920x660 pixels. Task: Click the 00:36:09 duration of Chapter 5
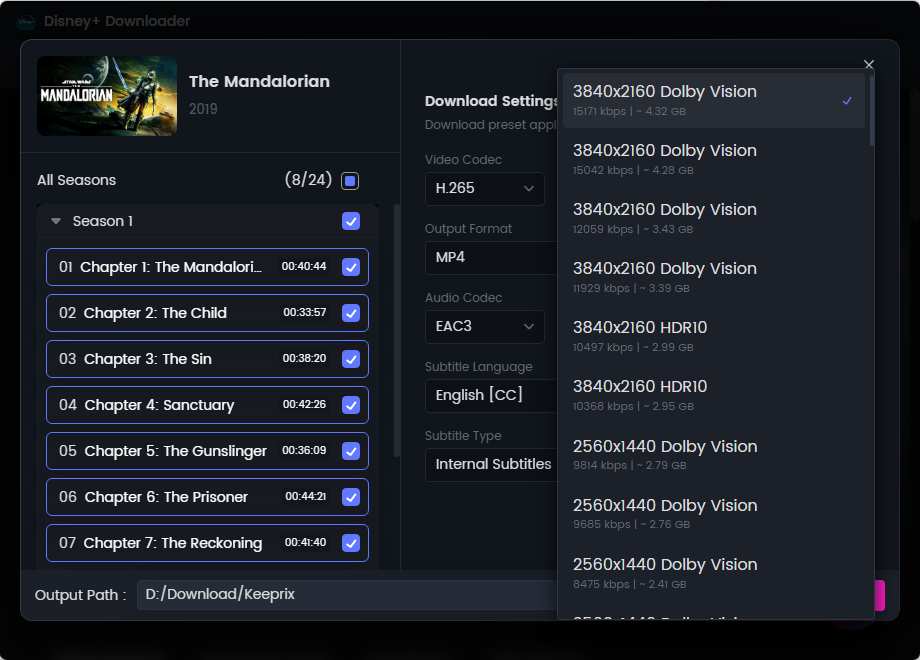[x=304, y=451]
